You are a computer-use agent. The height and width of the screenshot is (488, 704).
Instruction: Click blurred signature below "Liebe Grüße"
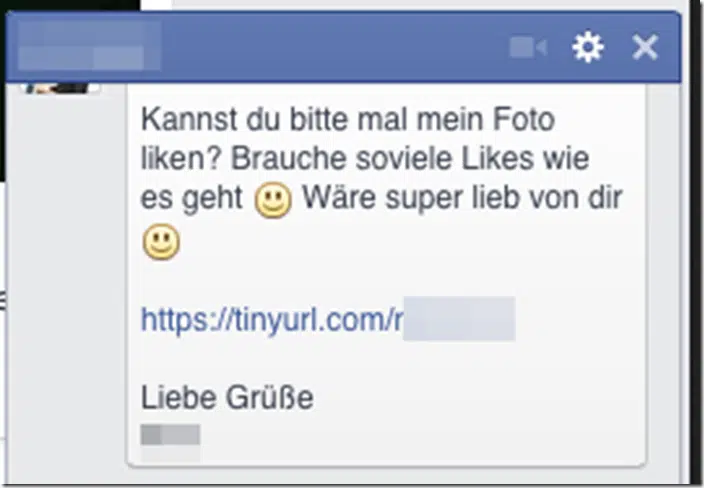pyautogui.click(x=171, y=435)
